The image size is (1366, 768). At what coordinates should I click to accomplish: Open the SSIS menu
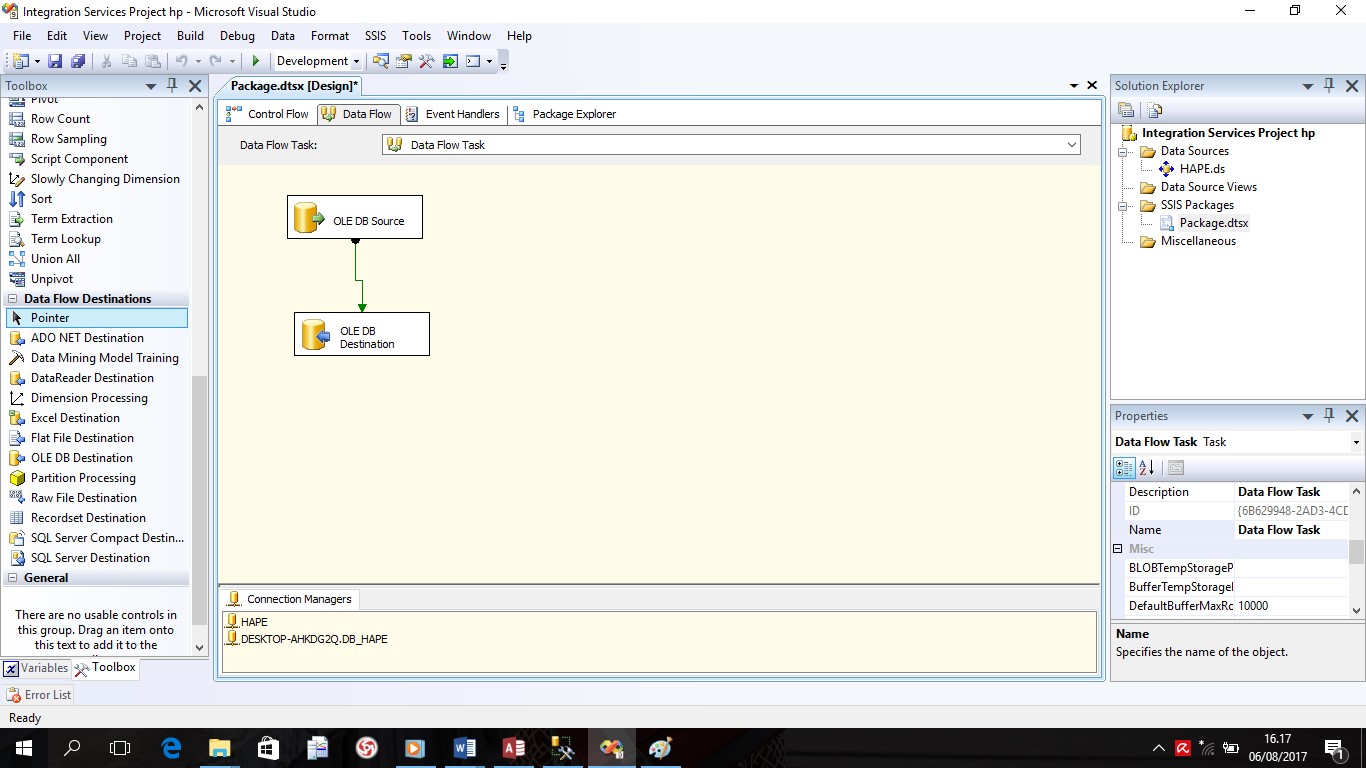point(375,36)
